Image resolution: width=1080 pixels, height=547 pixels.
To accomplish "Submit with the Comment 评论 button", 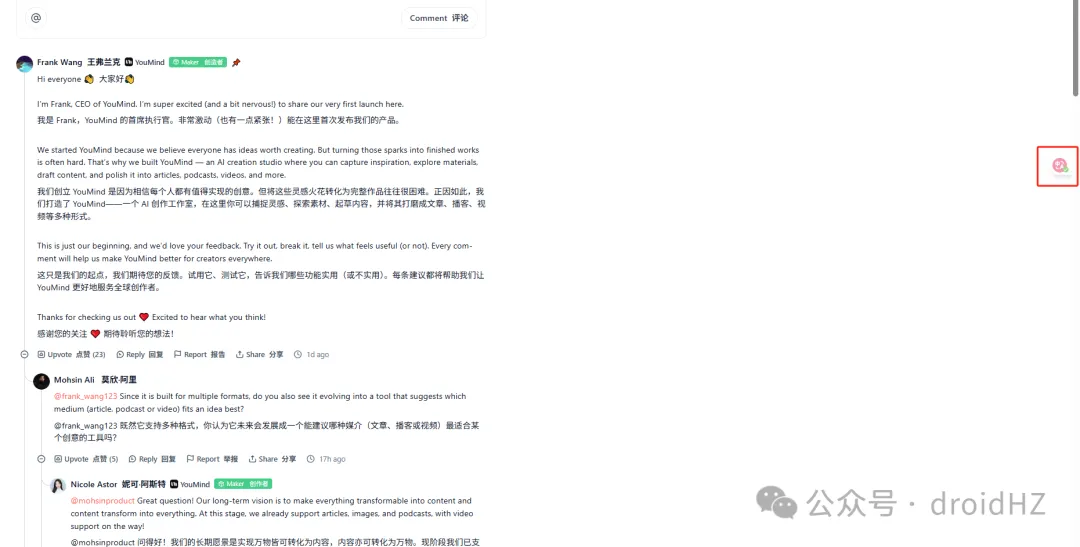I will click(x=439, y=18).
